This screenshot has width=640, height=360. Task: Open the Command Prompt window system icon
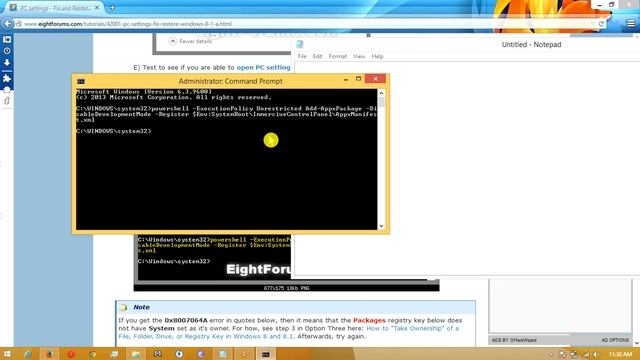(81, 81)
